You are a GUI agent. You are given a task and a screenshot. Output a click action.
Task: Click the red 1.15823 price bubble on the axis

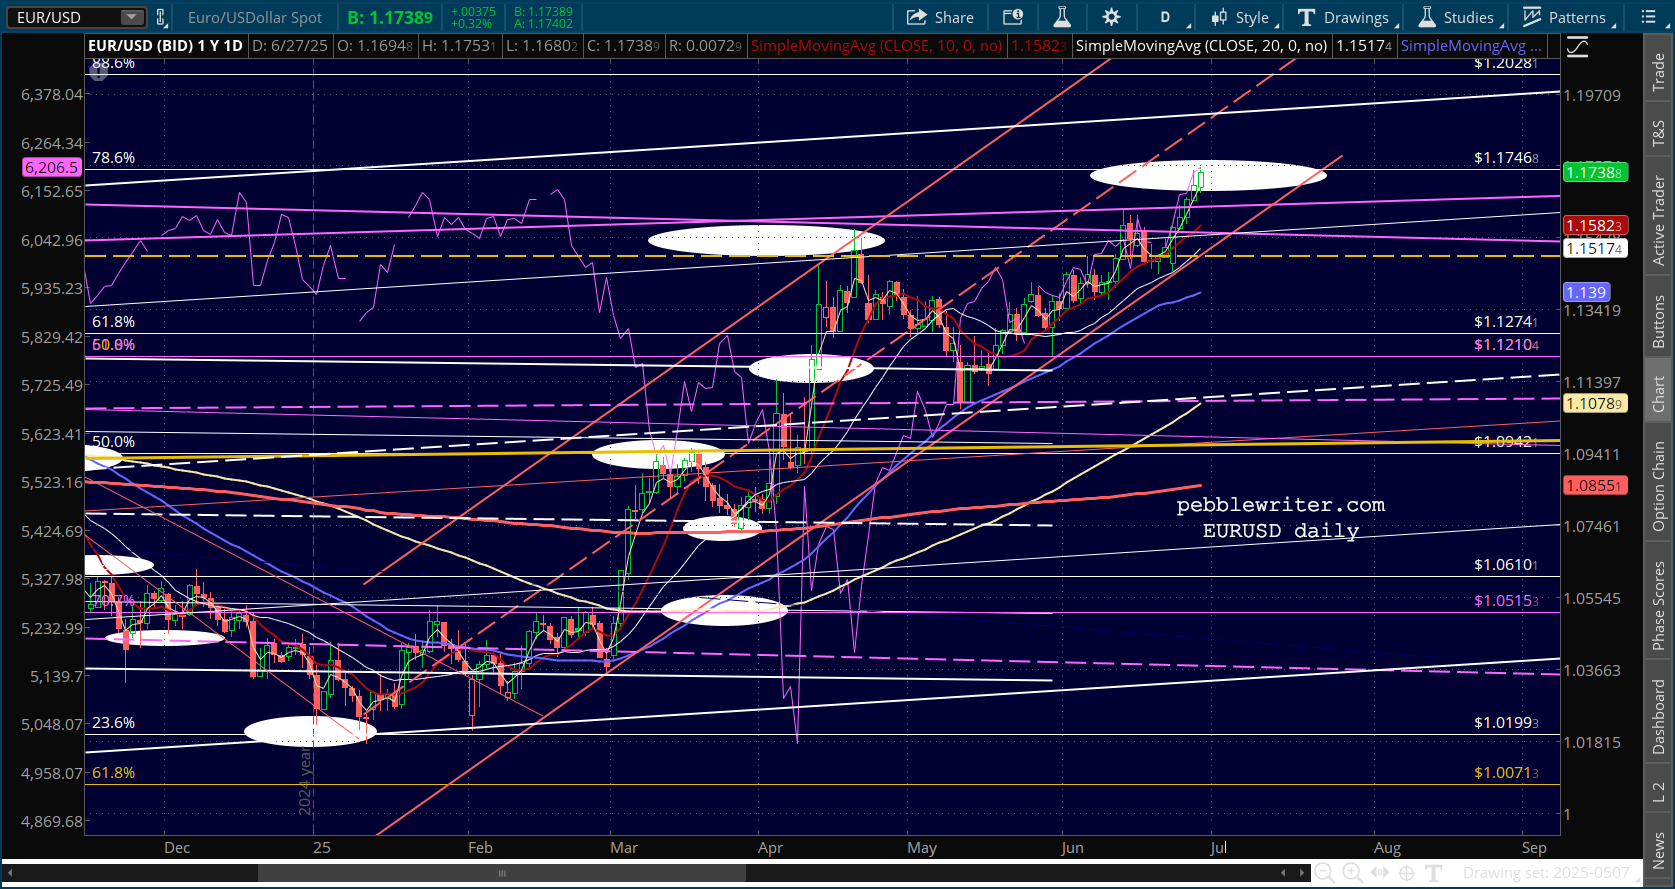[x=1595, y=226]
